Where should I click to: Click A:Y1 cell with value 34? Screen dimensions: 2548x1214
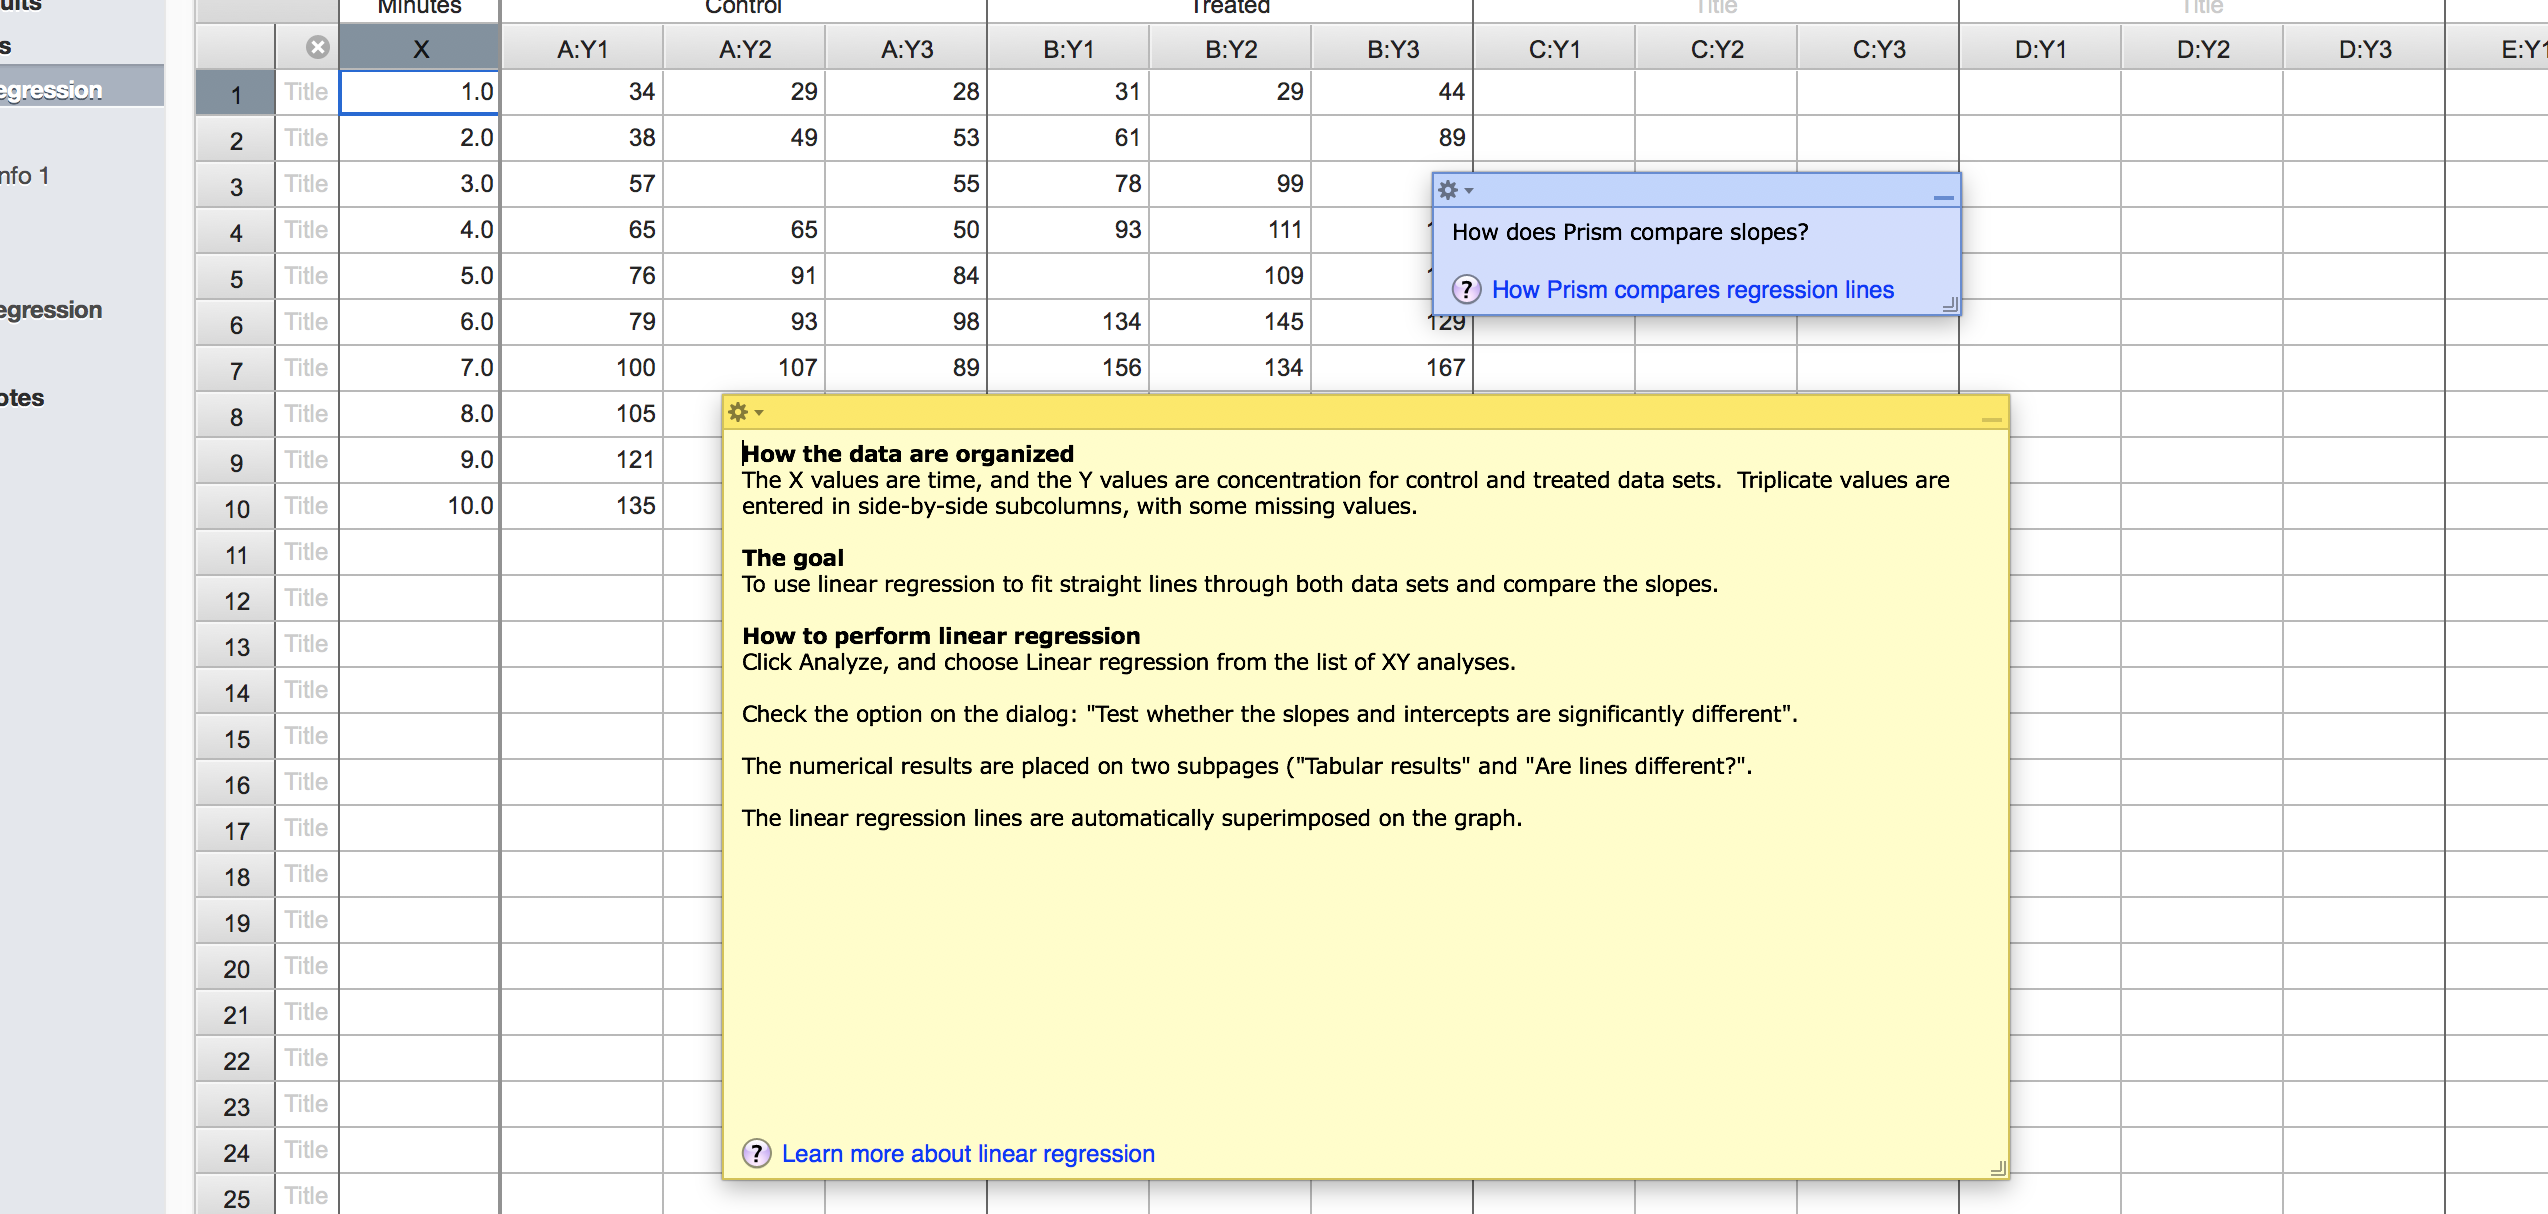coord(582,92)
